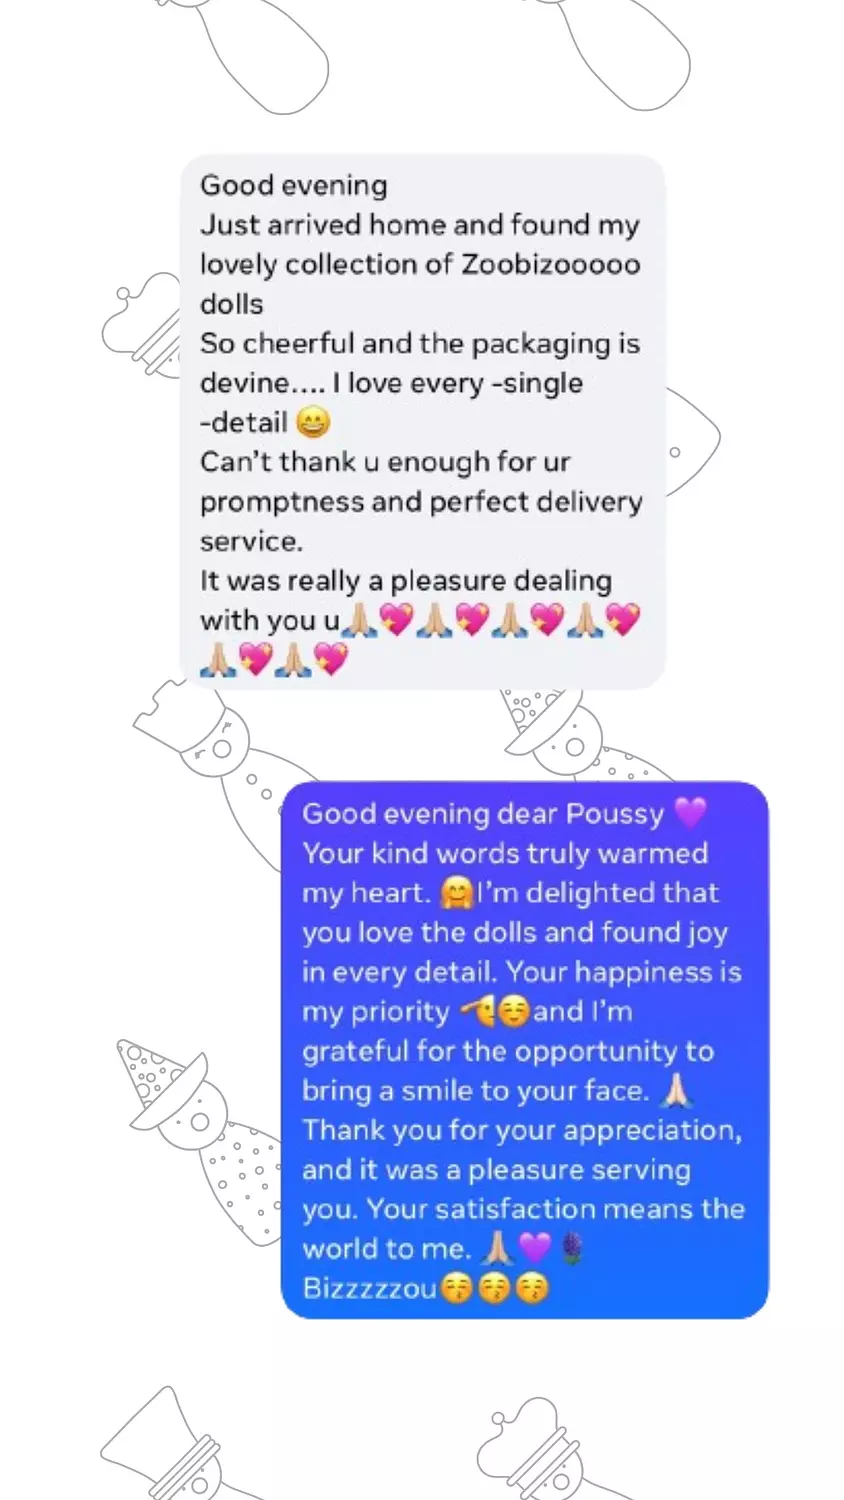Click the folded hands emoji after "world to me."
The image size is (844, 1500).
tap(498, 1249)
